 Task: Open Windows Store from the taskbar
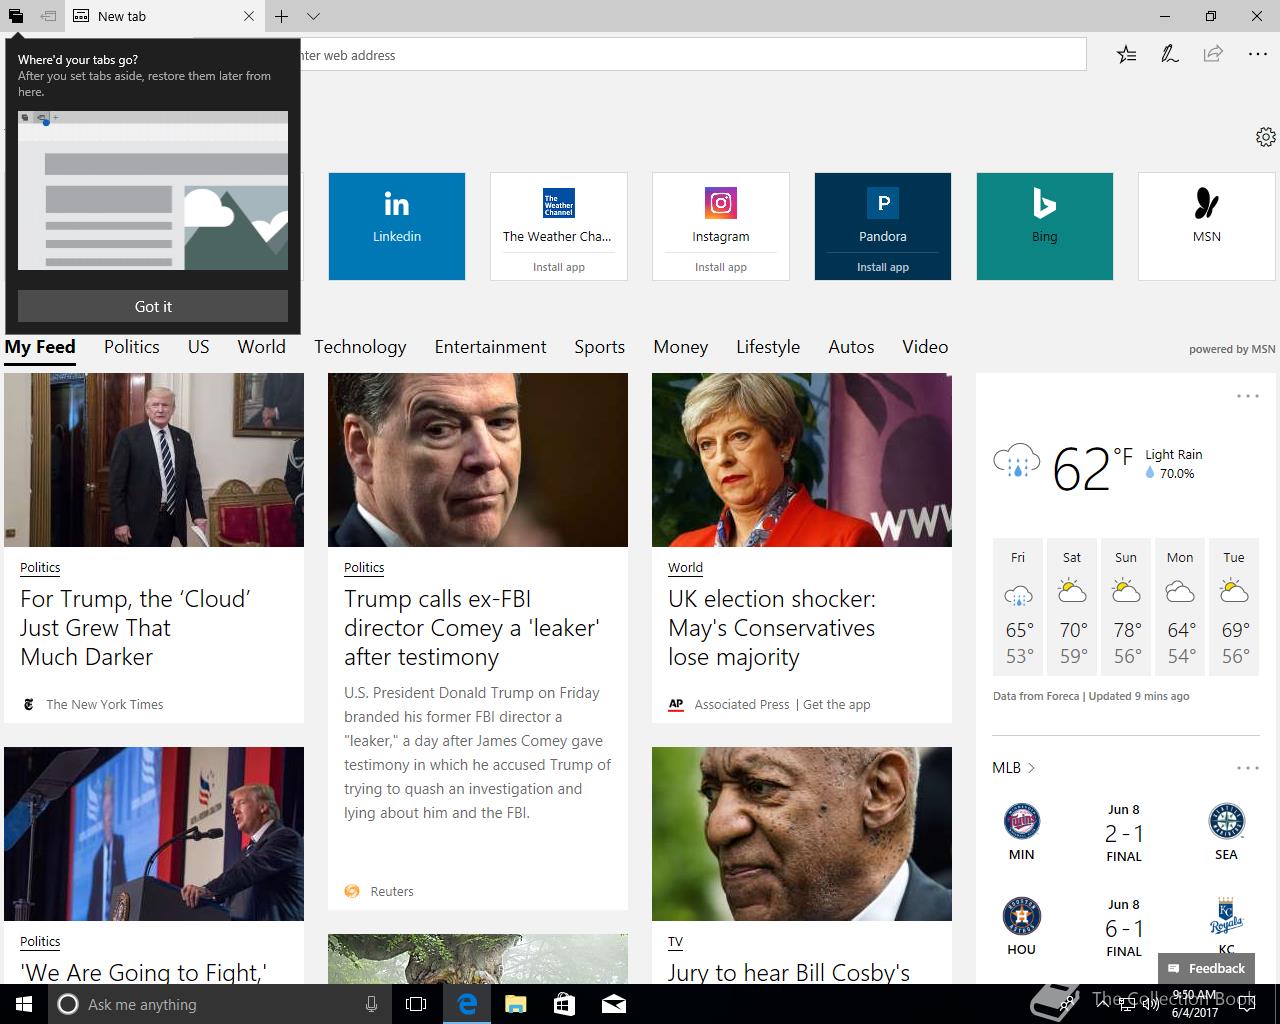pyautogui.click(x=564, y=1004)
